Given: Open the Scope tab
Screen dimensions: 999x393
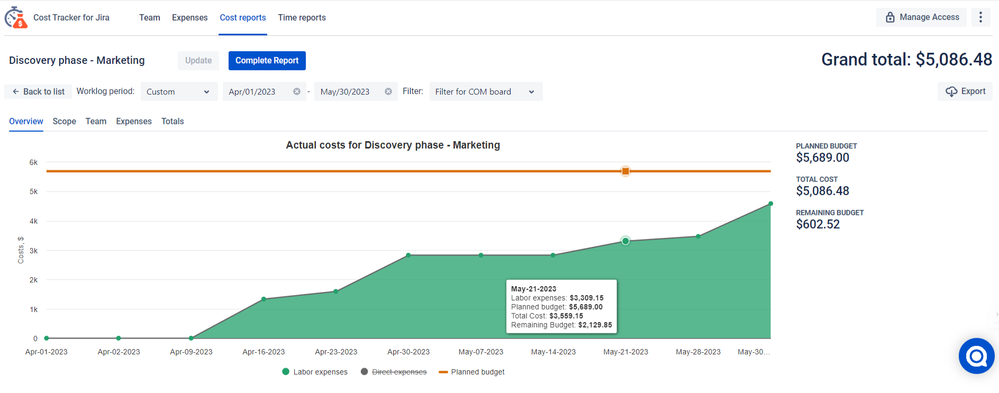Looking at the screenshot, I should (x=64, y=121).
